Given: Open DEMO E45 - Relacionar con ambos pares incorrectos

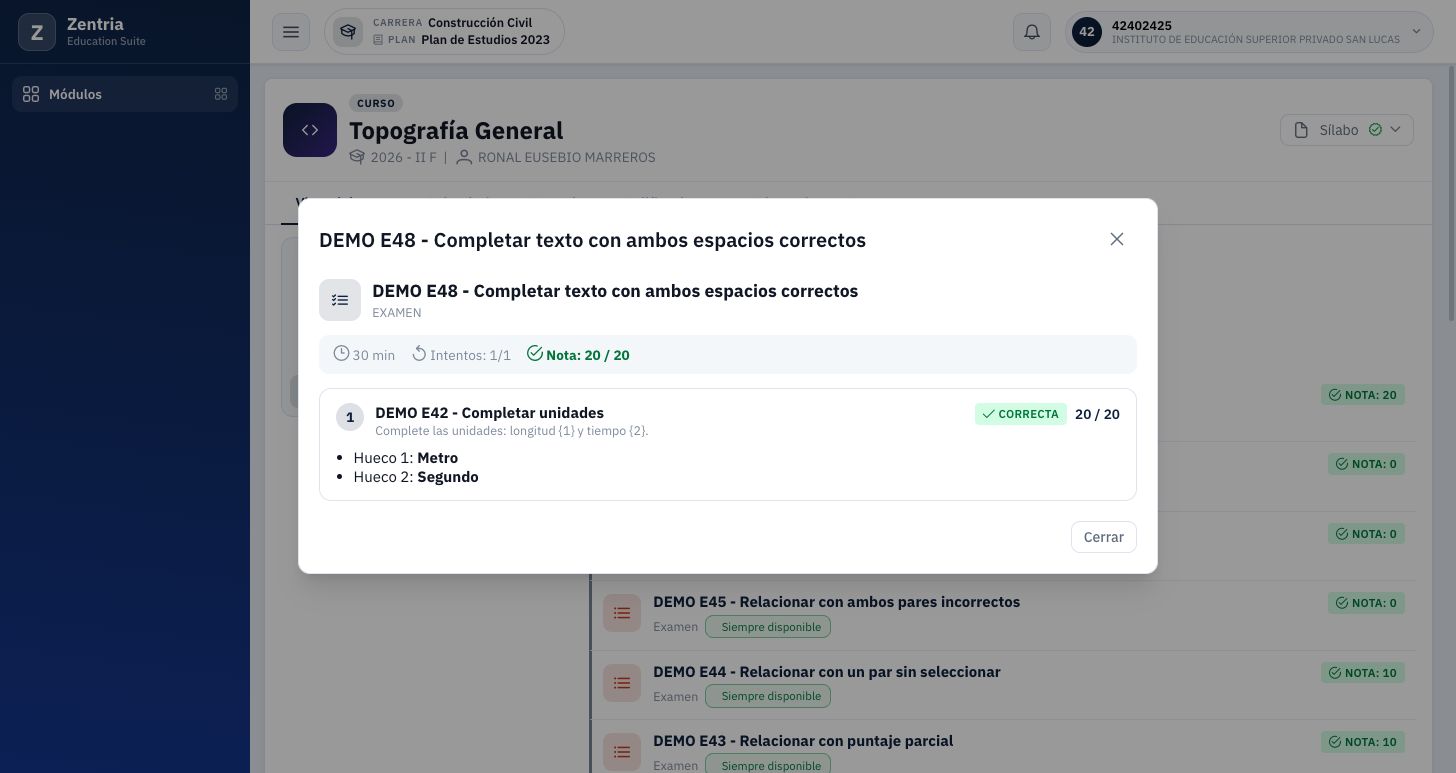Looking at the screenshot, I should pyautogui.click(x=836, y=602).
